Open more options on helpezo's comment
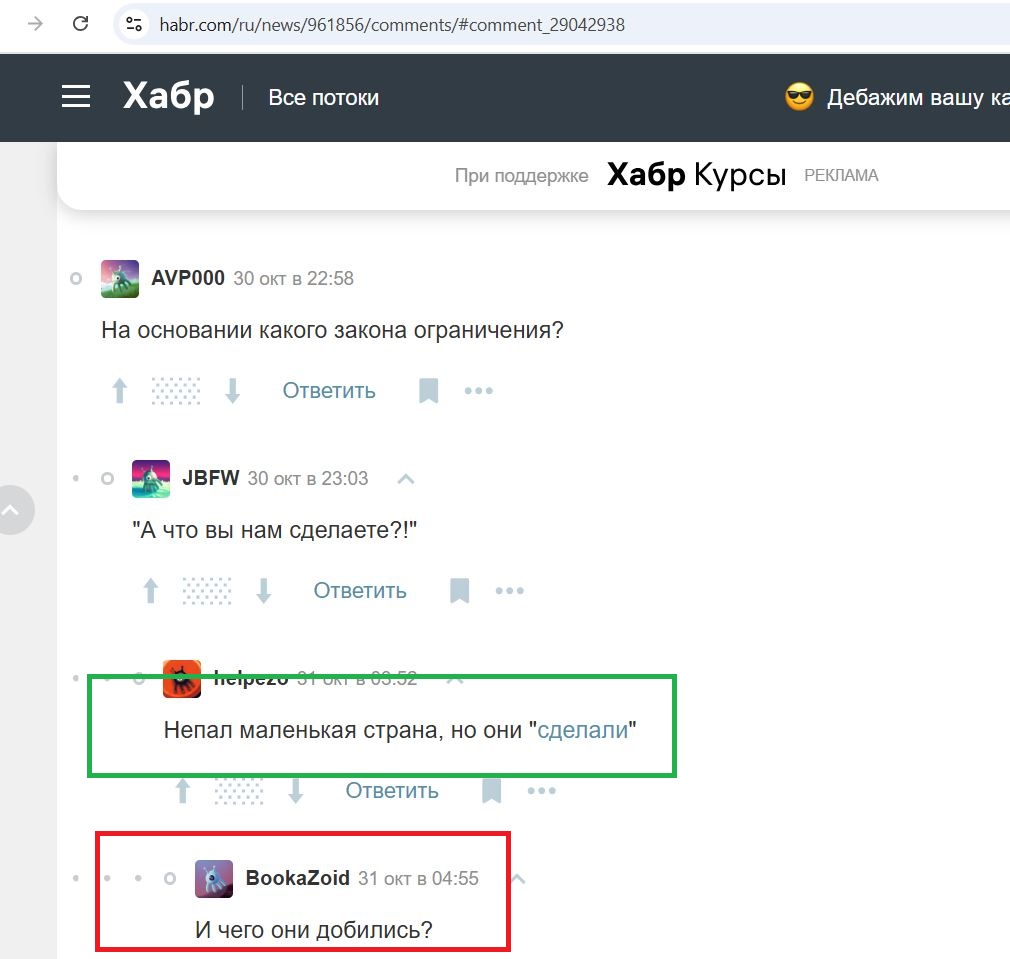Image resolution: width=1010 pixels, height=959 pixels. point(541,790)
